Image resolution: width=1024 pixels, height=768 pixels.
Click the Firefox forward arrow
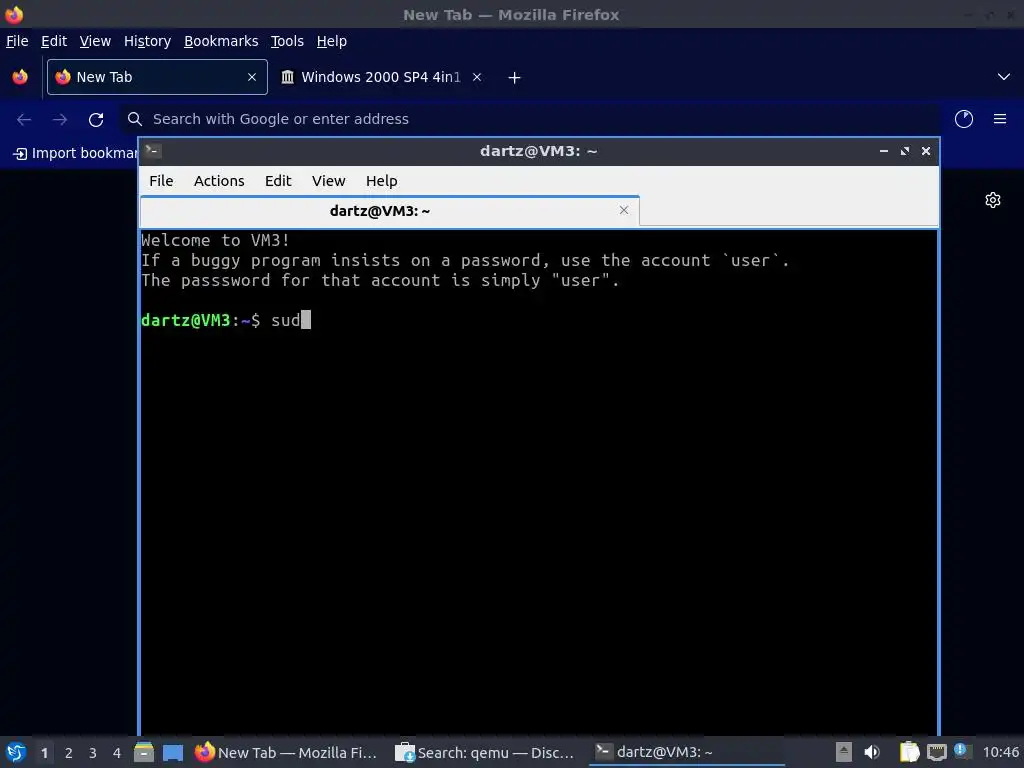[x=60, y=120]
